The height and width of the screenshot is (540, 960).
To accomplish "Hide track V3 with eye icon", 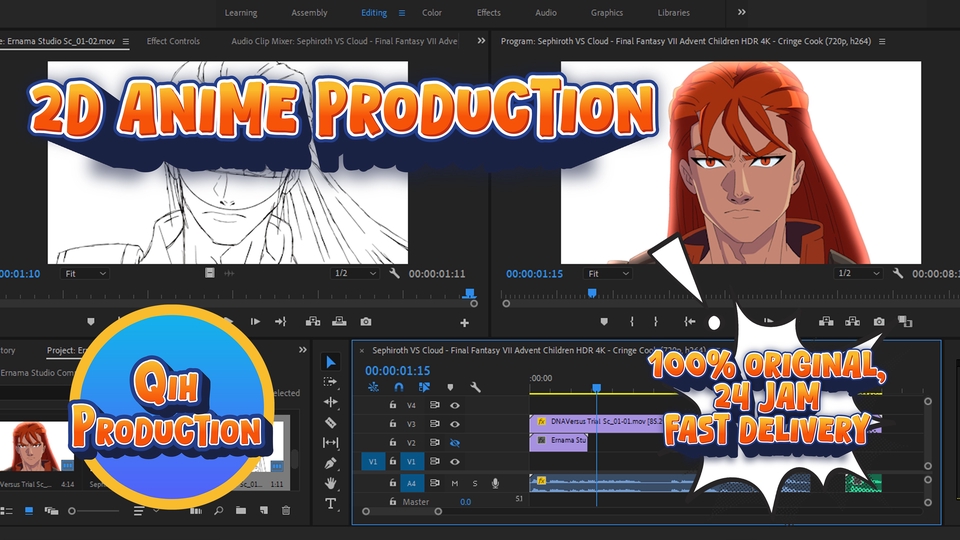I will [x=455, y=424].
